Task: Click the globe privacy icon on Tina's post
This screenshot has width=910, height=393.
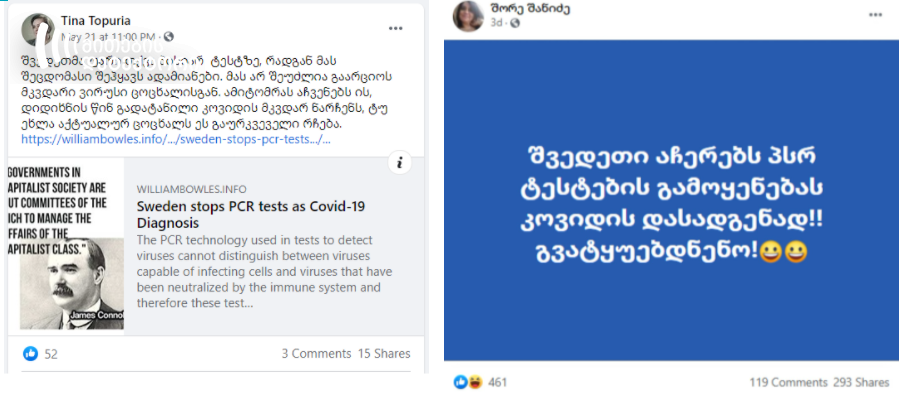Action: click(168, 37)
